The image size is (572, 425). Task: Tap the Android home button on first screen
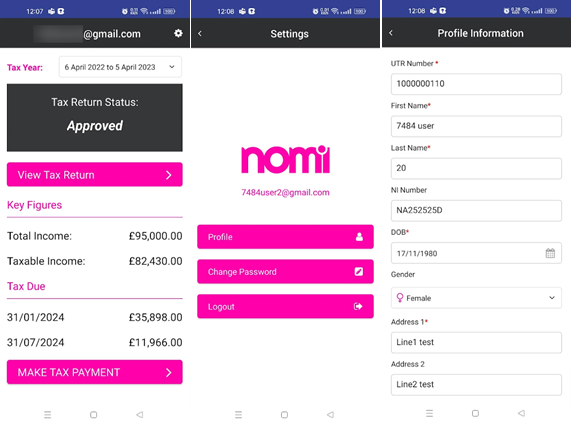[93, 414]
